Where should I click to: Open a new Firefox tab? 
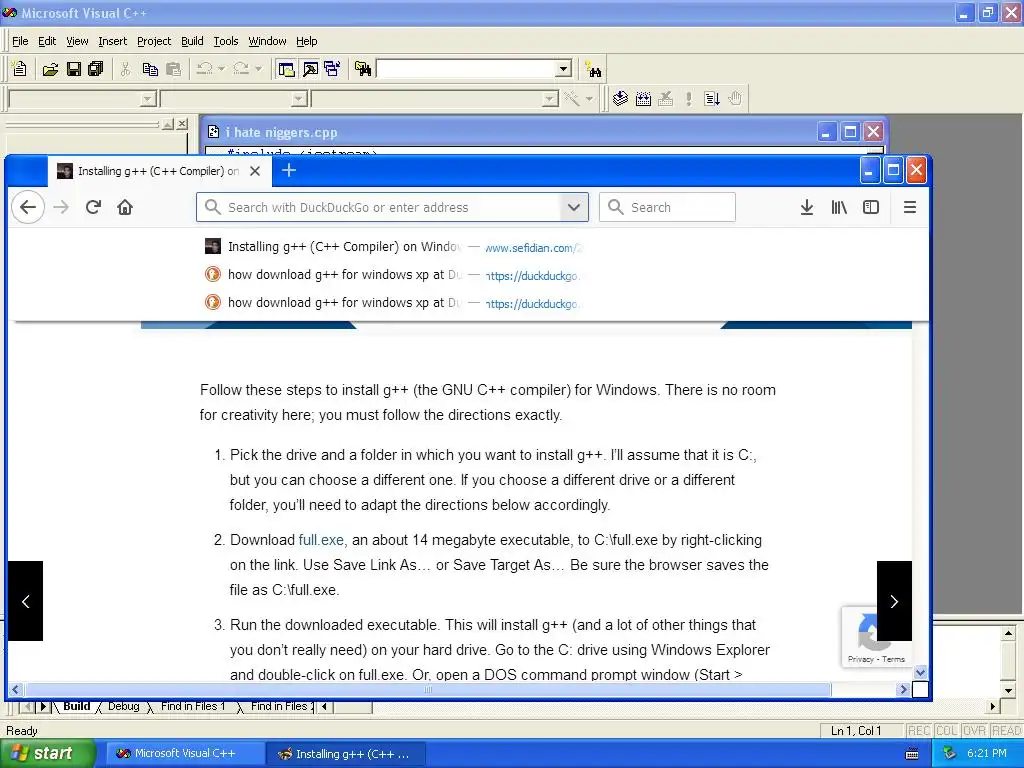[x=289, y=170]
